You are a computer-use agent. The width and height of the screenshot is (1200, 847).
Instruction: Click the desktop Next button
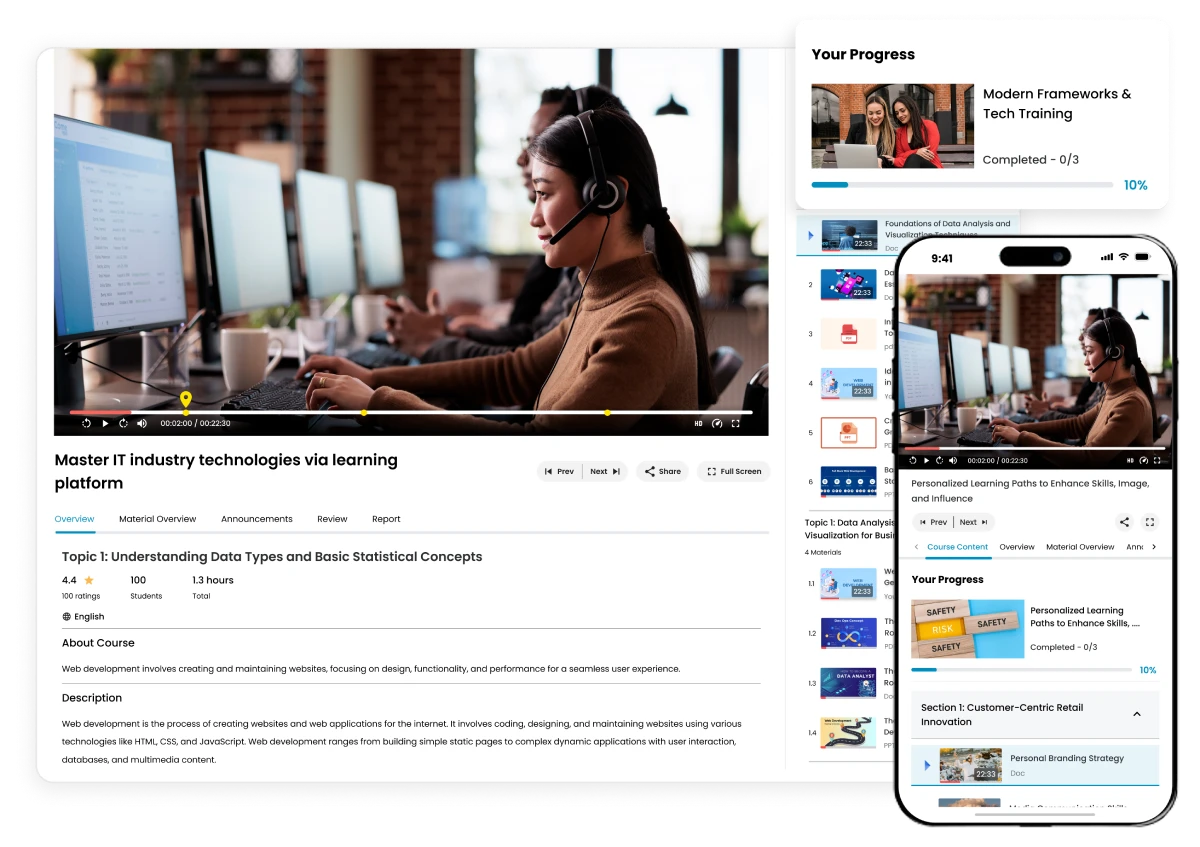[604, 471]
